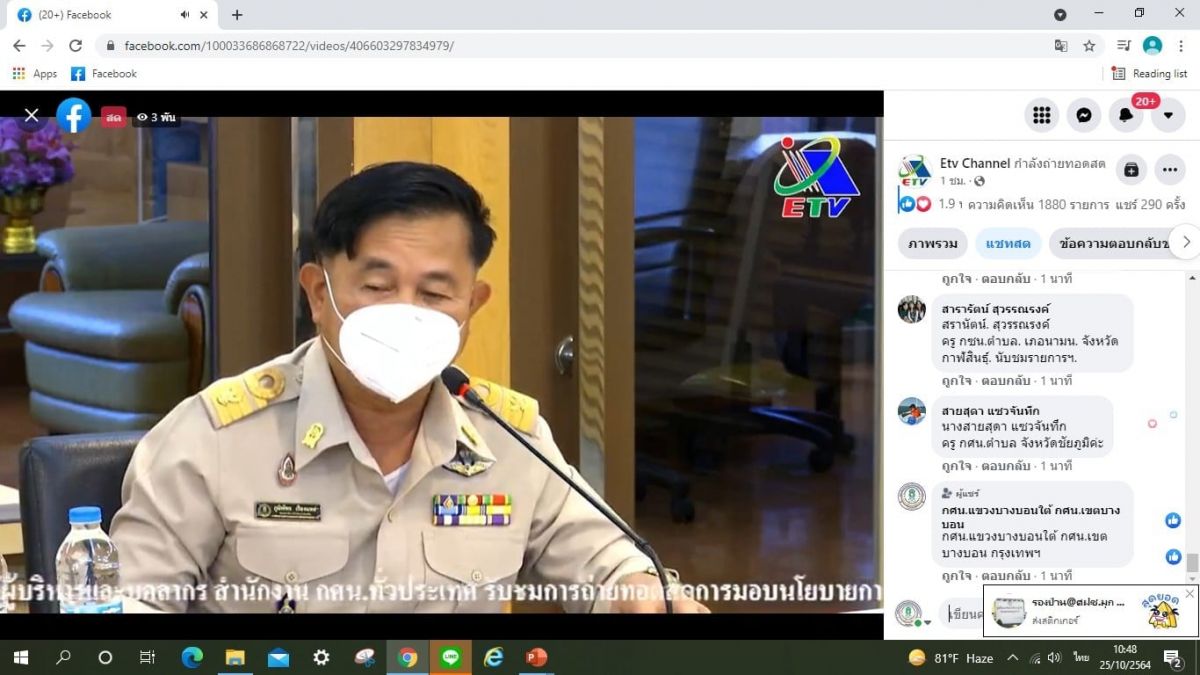Screen dimensions: 1200x675
Task: Save the video using bookmark icon
Action: [1131, 170]
